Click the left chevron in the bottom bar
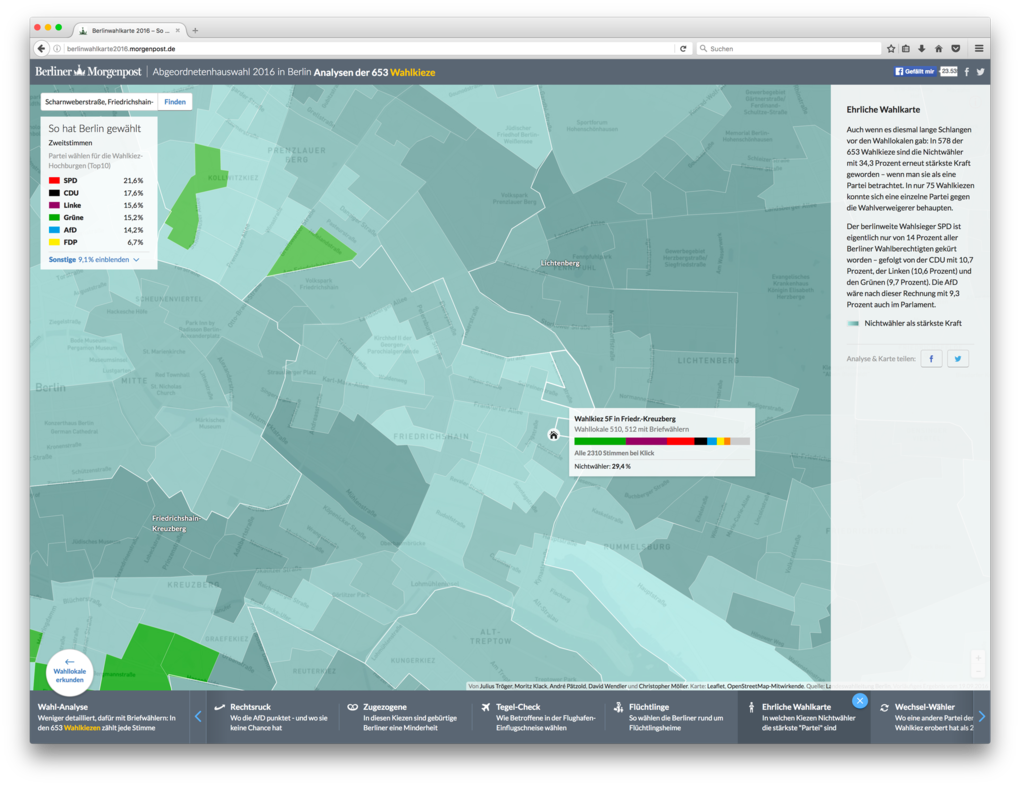This screenshot has height=786, width=1020. coord(198,714)
